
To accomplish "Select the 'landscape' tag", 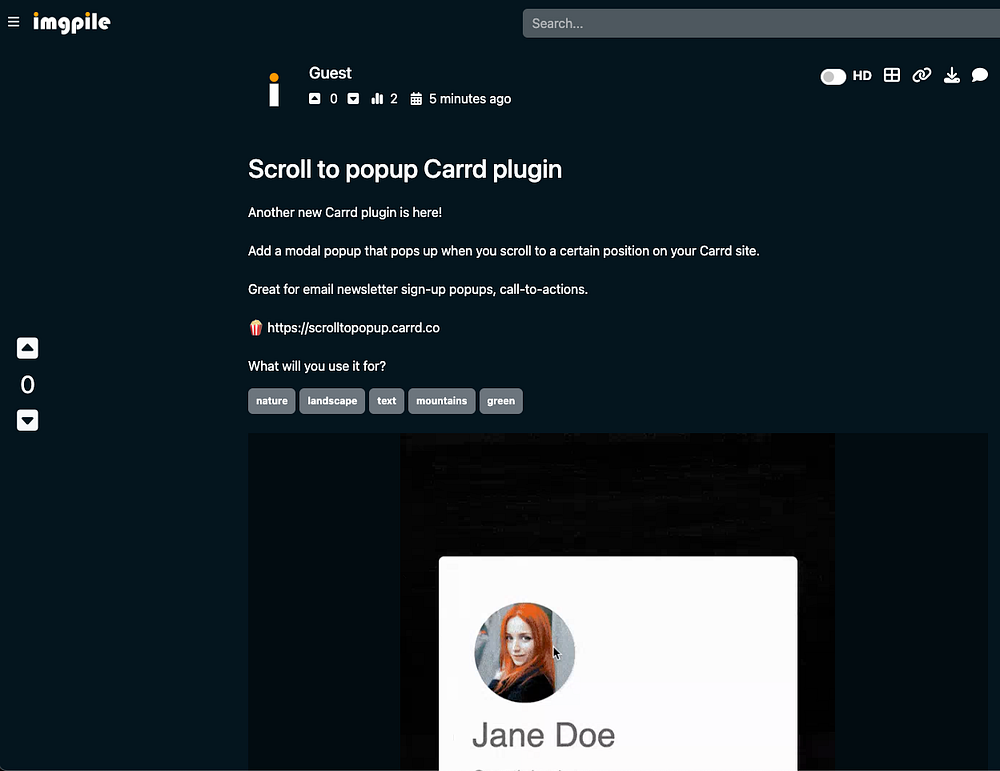I will pyautogui.click(x=332, y=401).
